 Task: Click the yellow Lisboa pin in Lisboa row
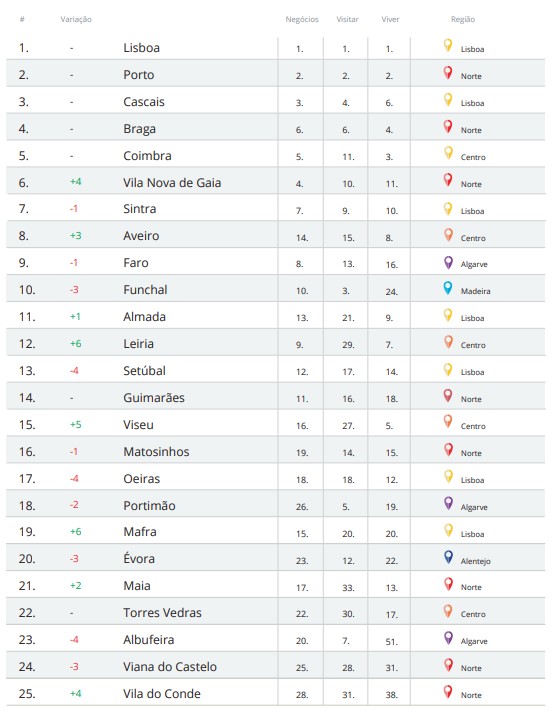tap(448, 45)
